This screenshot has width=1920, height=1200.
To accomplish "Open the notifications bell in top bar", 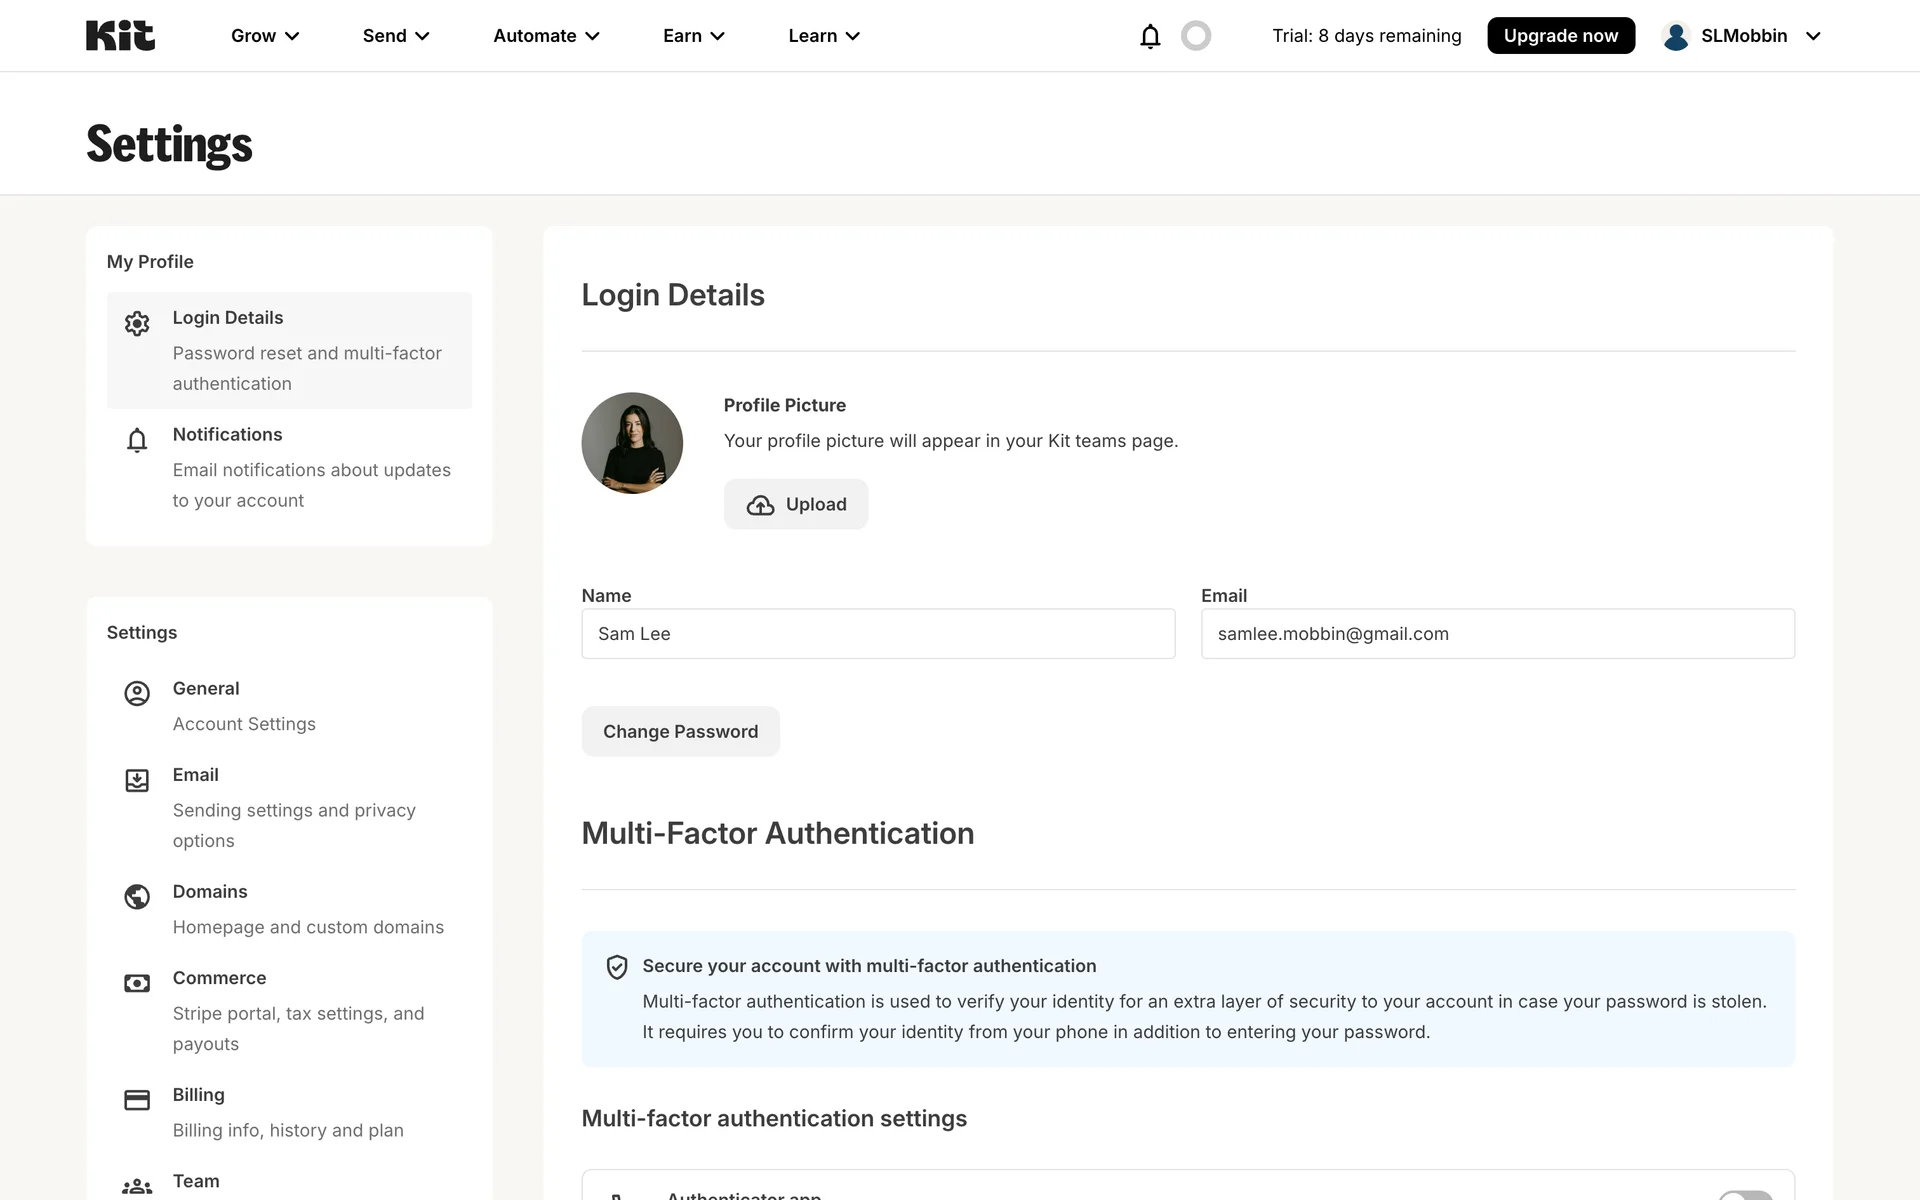I will 1150,36.
